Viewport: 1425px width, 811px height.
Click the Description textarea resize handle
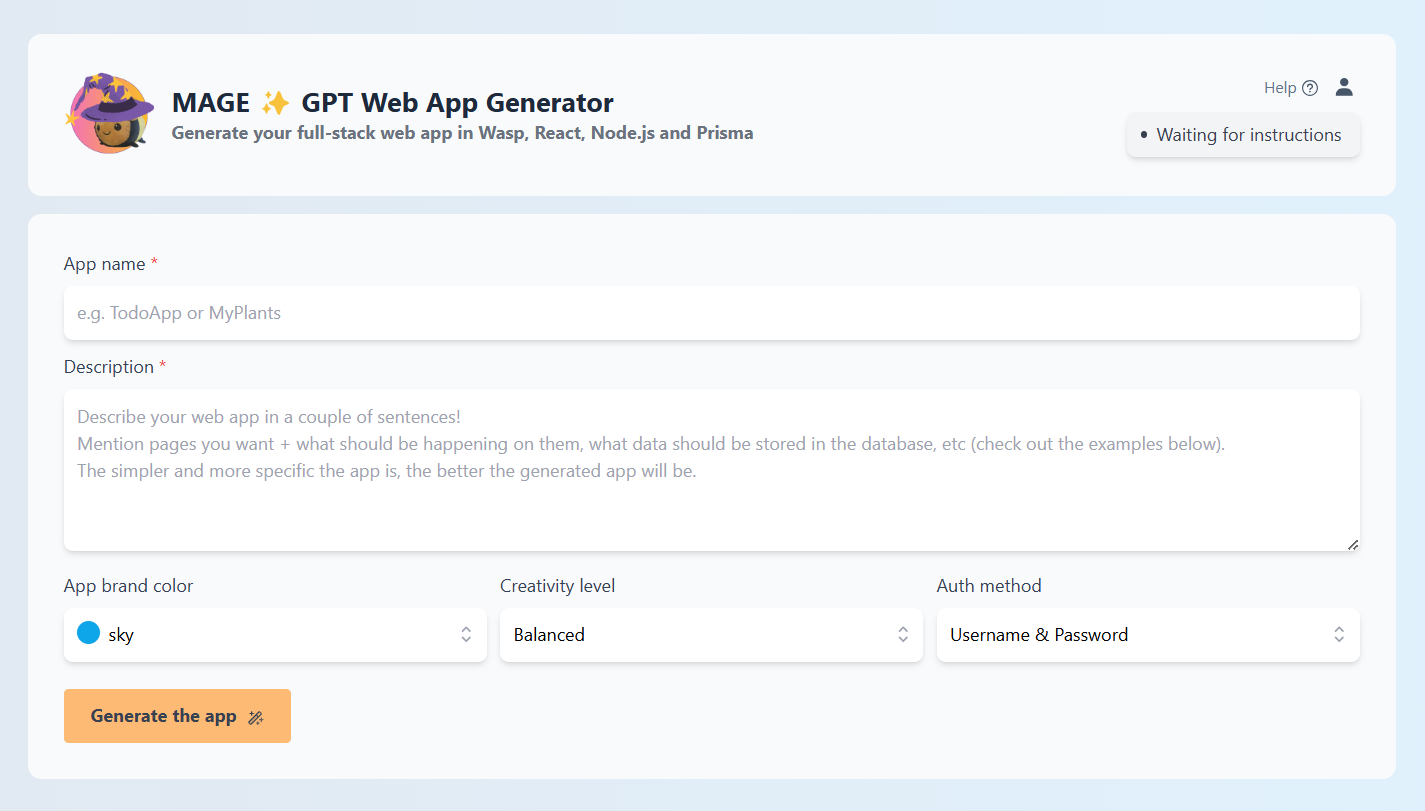tap(1352, 543)
